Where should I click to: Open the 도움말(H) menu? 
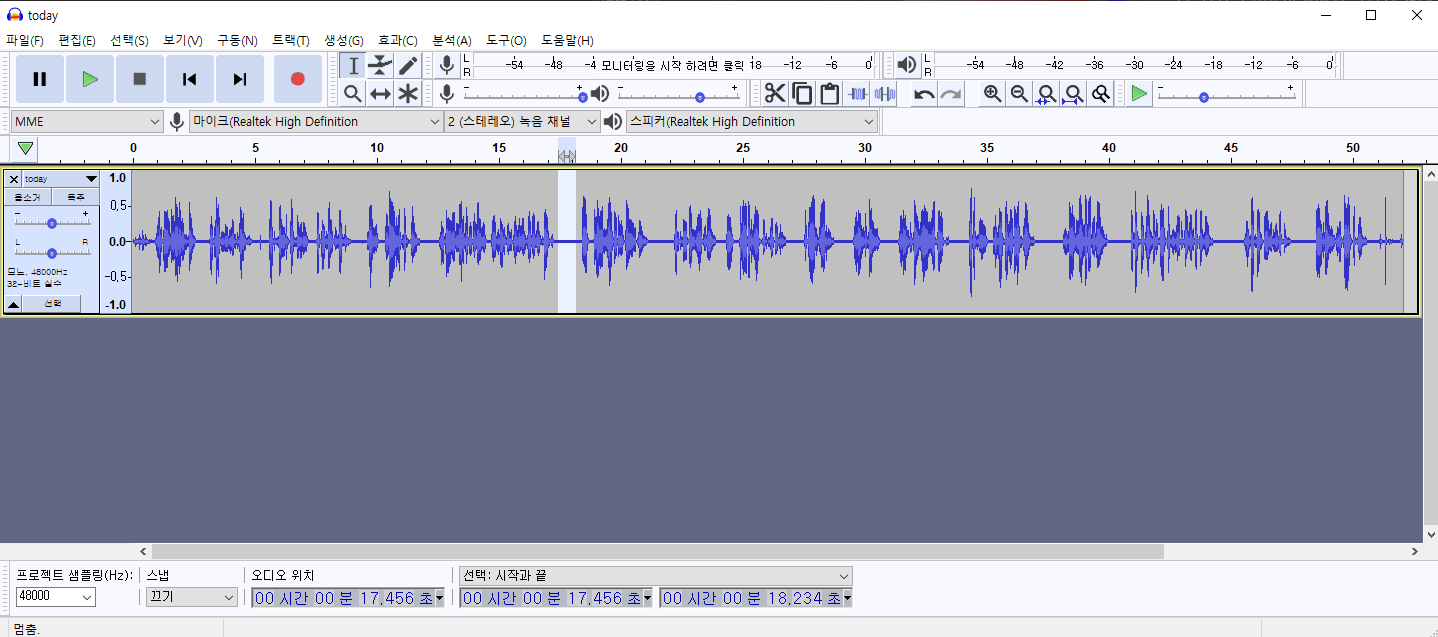coord(567,40)
